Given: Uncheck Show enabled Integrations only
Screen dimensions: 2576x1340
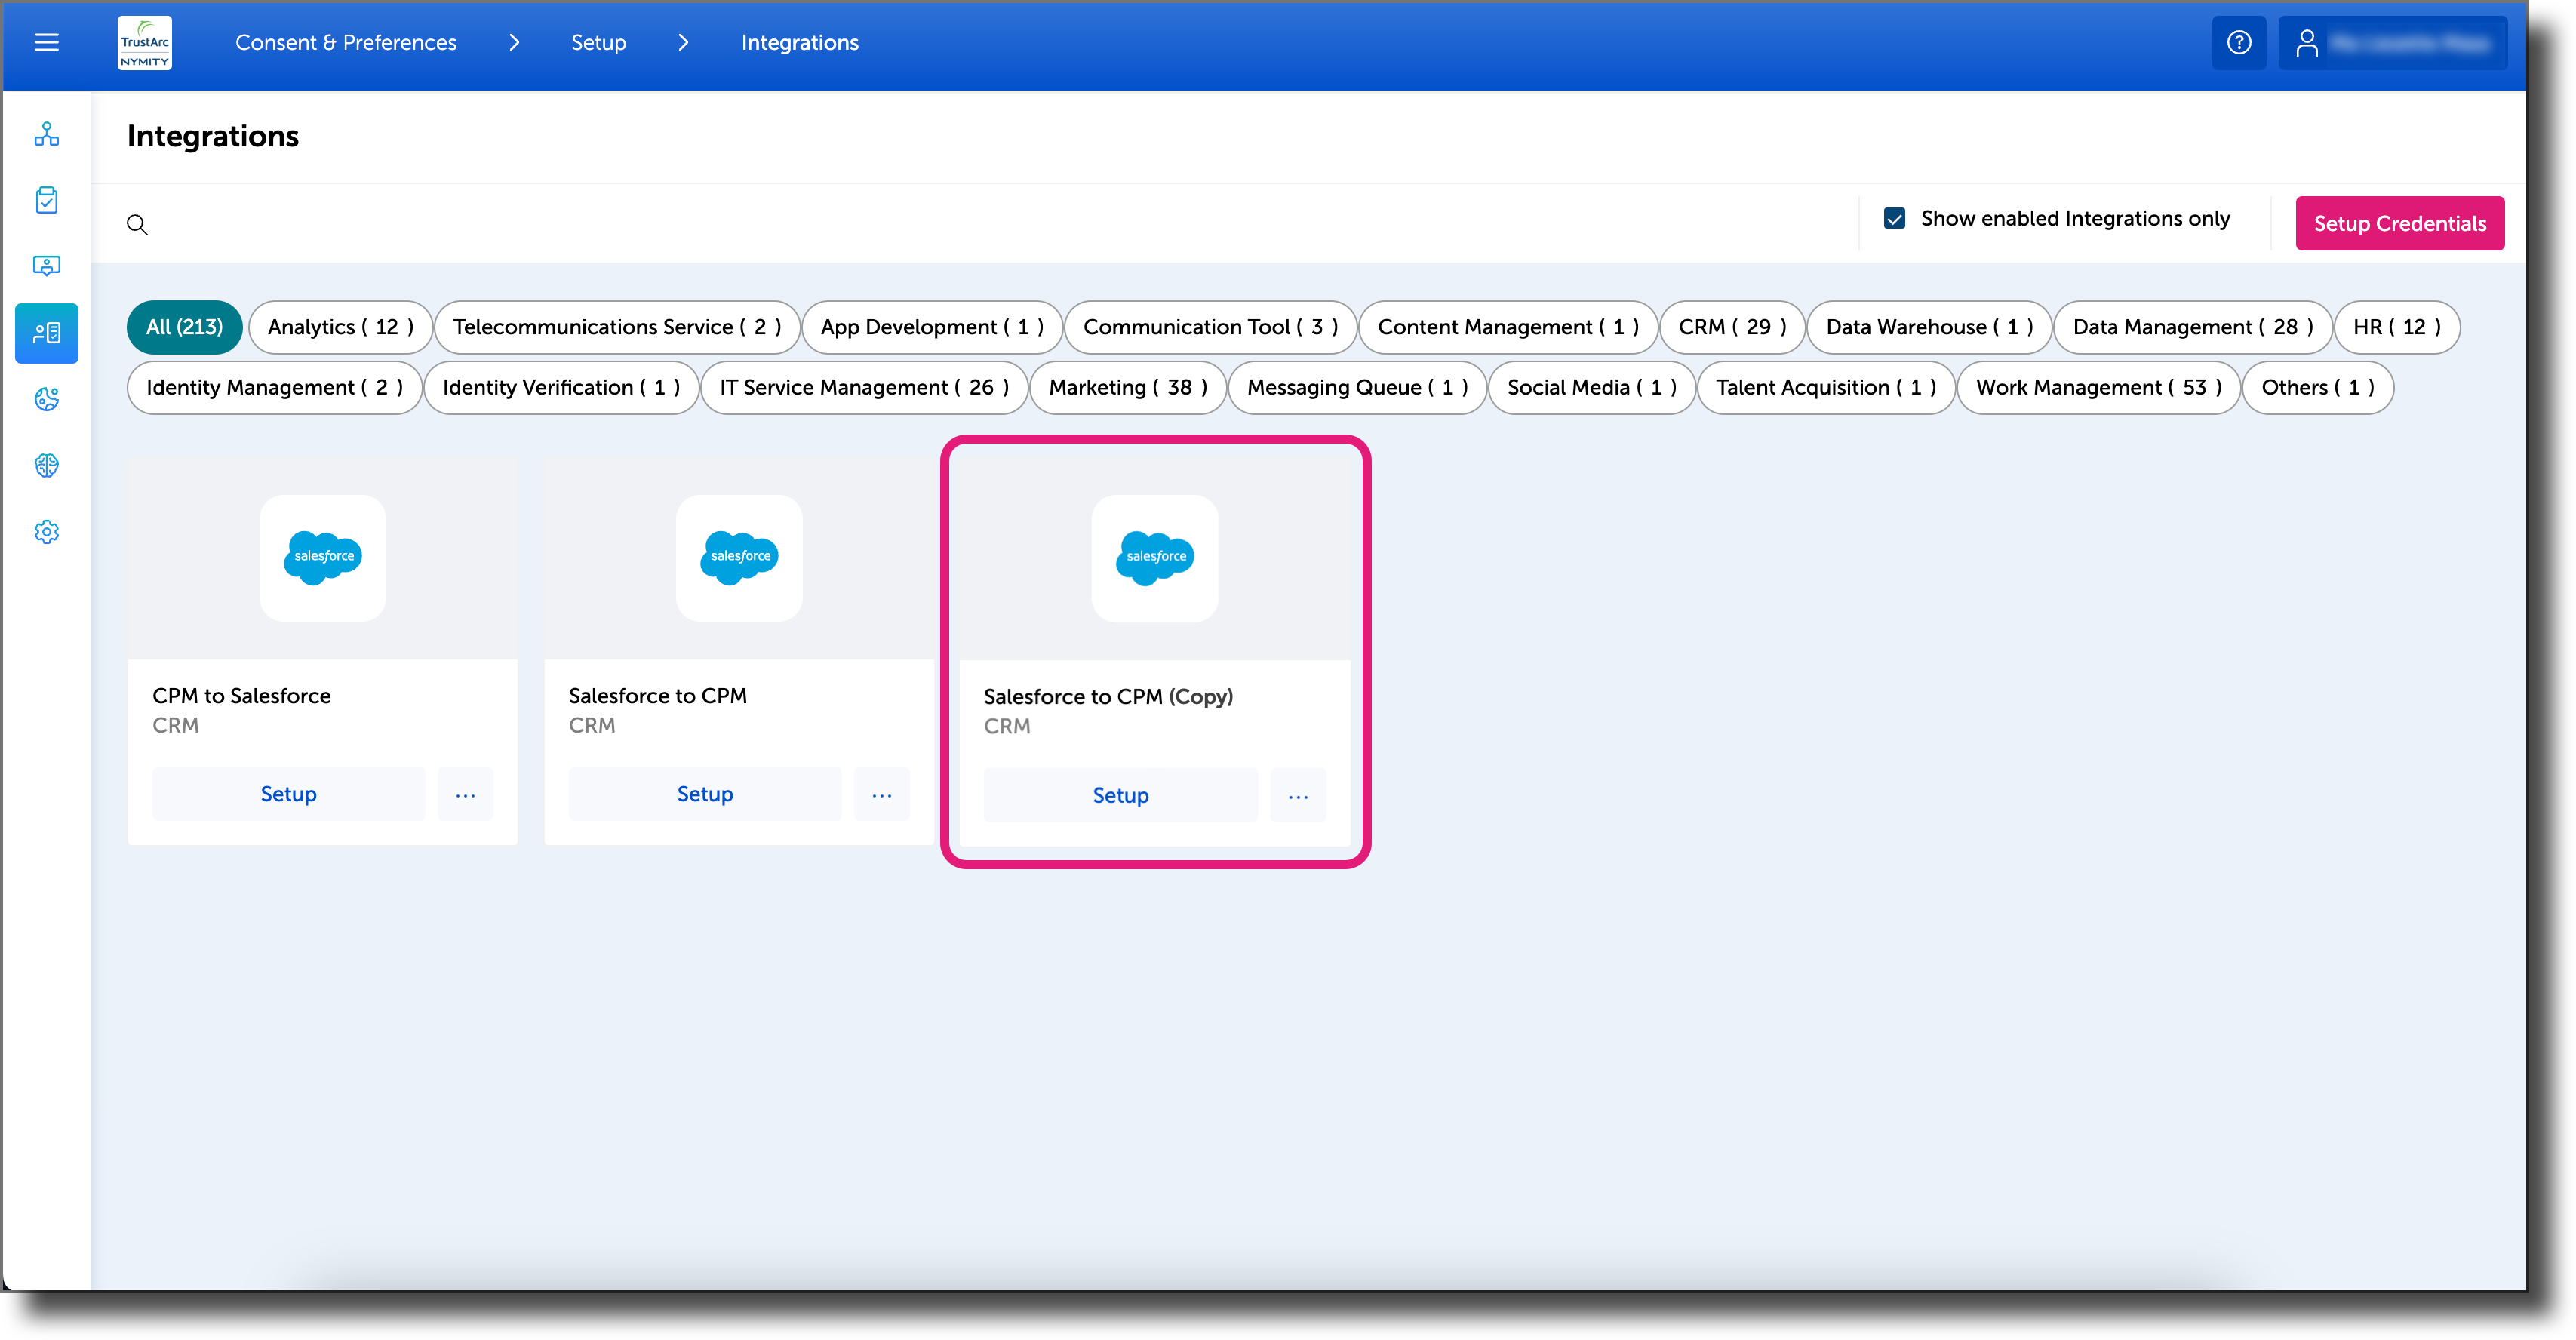Looking at the screenshot, I should (x=1894, y=219).
